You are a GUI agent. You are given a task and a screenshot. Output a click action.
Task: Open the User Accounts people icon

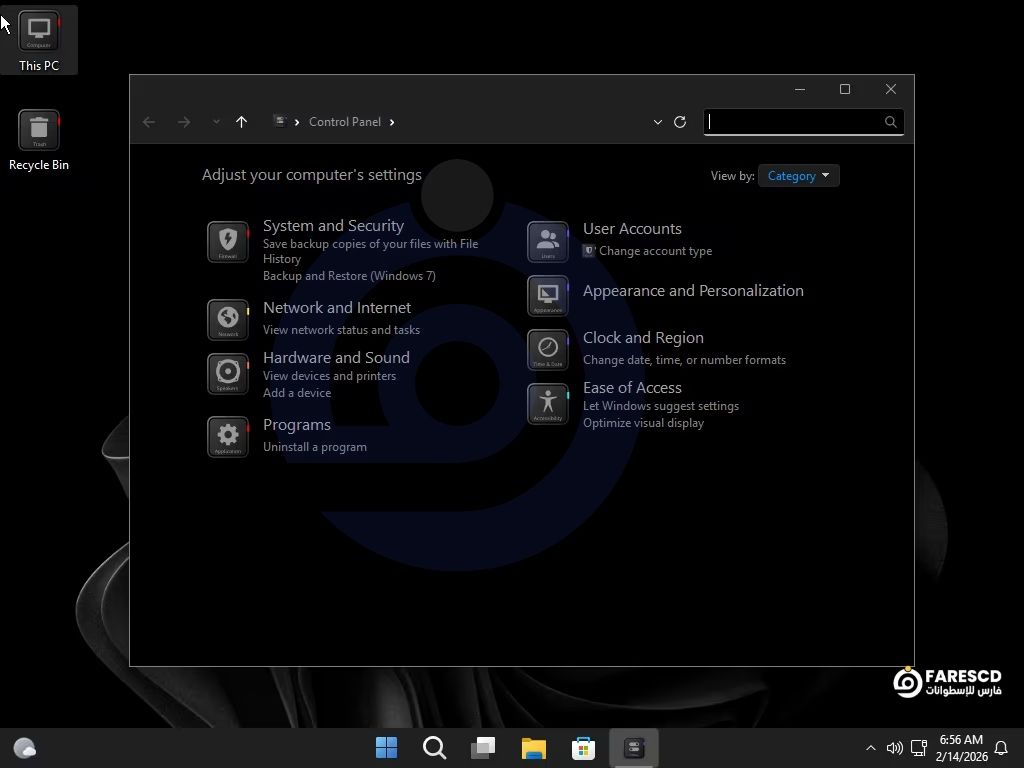click(547, 242)
